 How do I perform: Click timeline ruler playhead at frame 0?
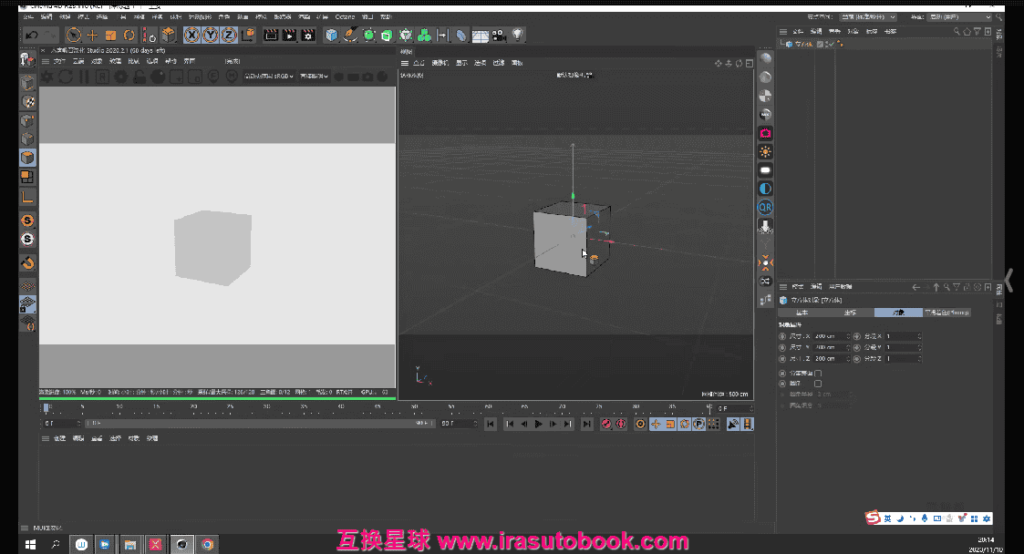(x=46, y=408)
